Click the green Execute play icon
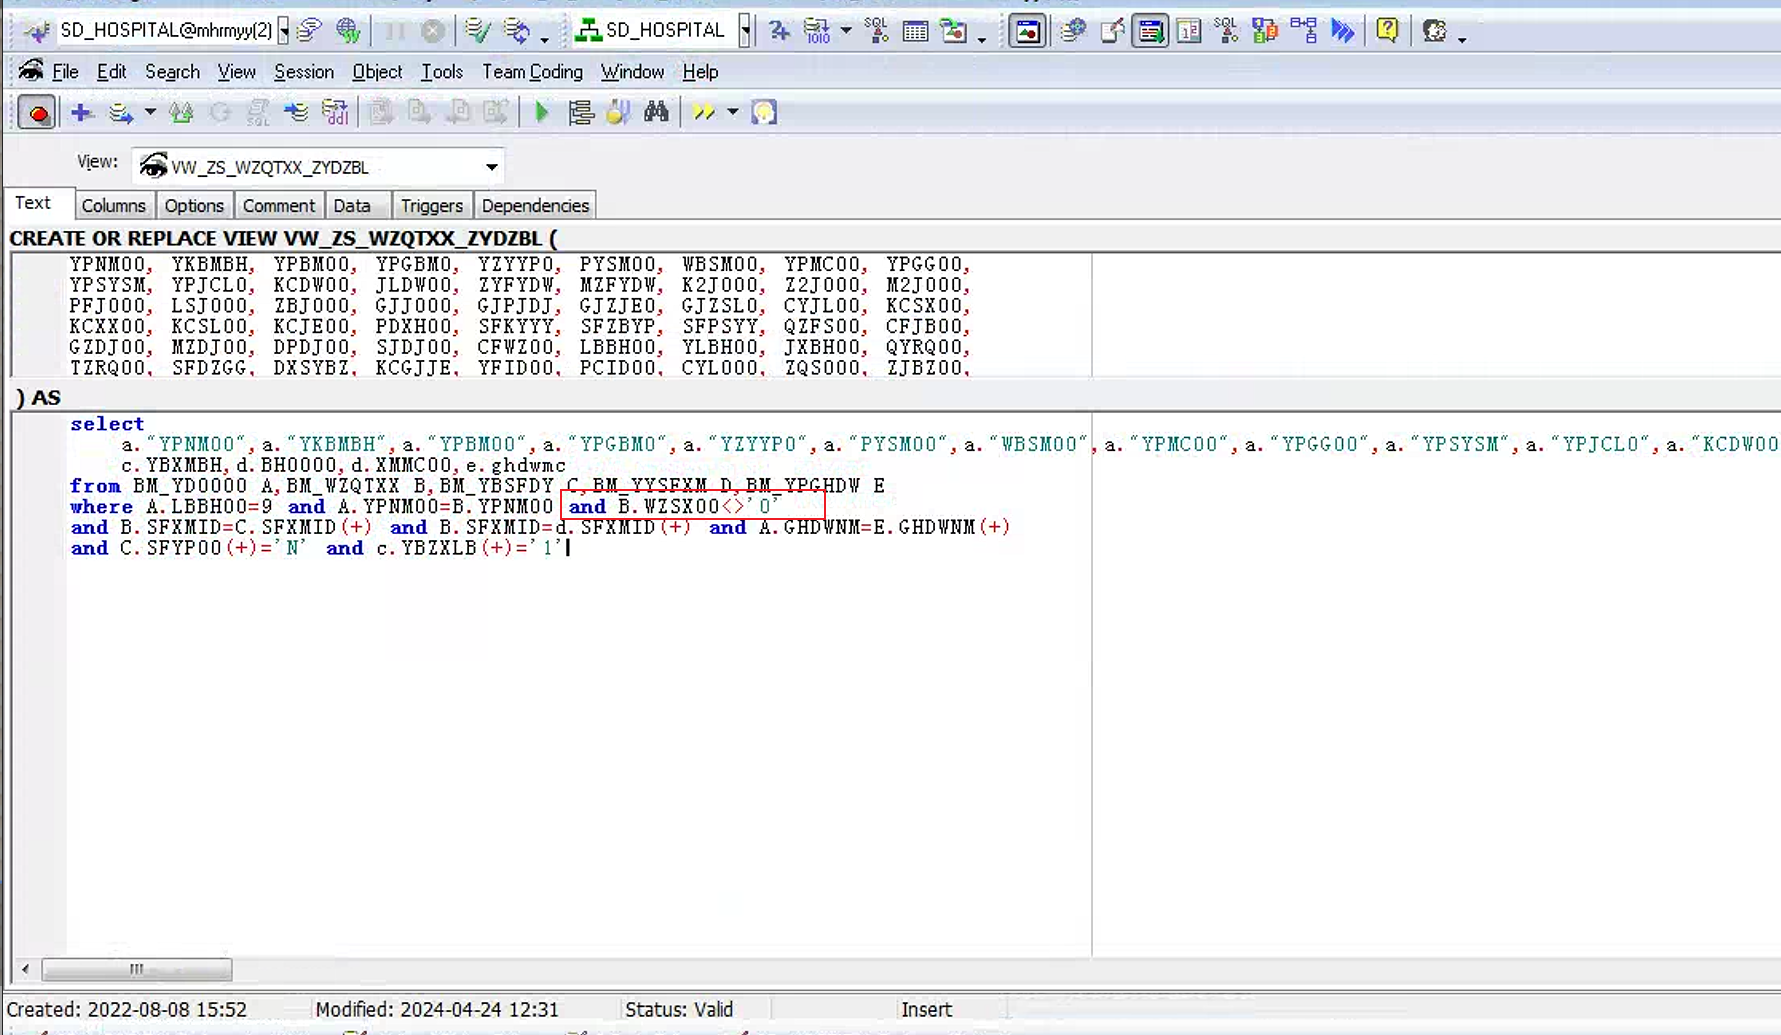Screen dimensions: 1781x1035 pyautogui.click(x=541, y=112)
